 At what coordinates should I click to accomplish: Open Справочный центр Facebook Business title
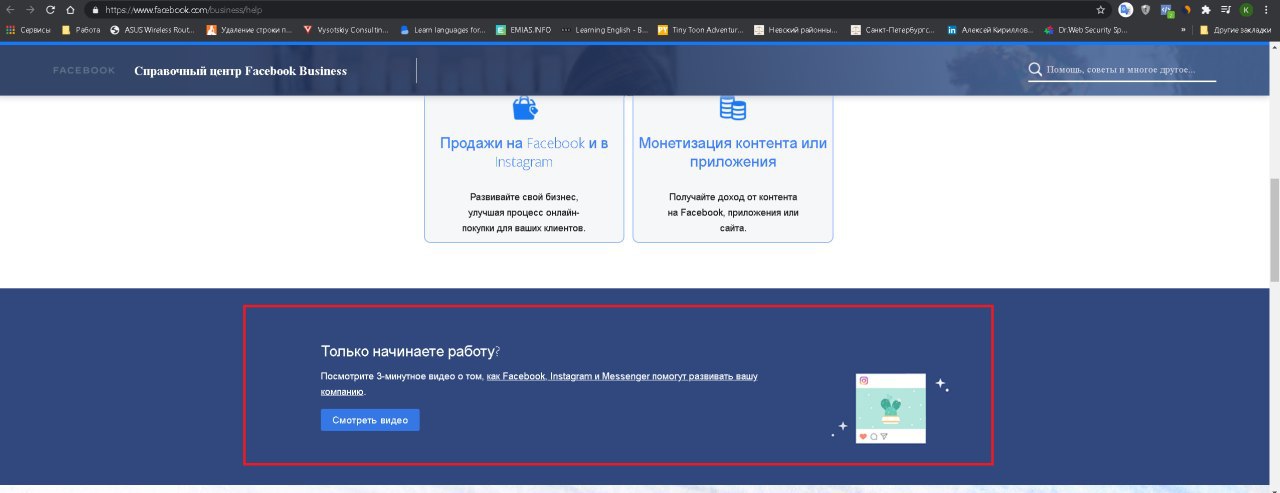241,71
